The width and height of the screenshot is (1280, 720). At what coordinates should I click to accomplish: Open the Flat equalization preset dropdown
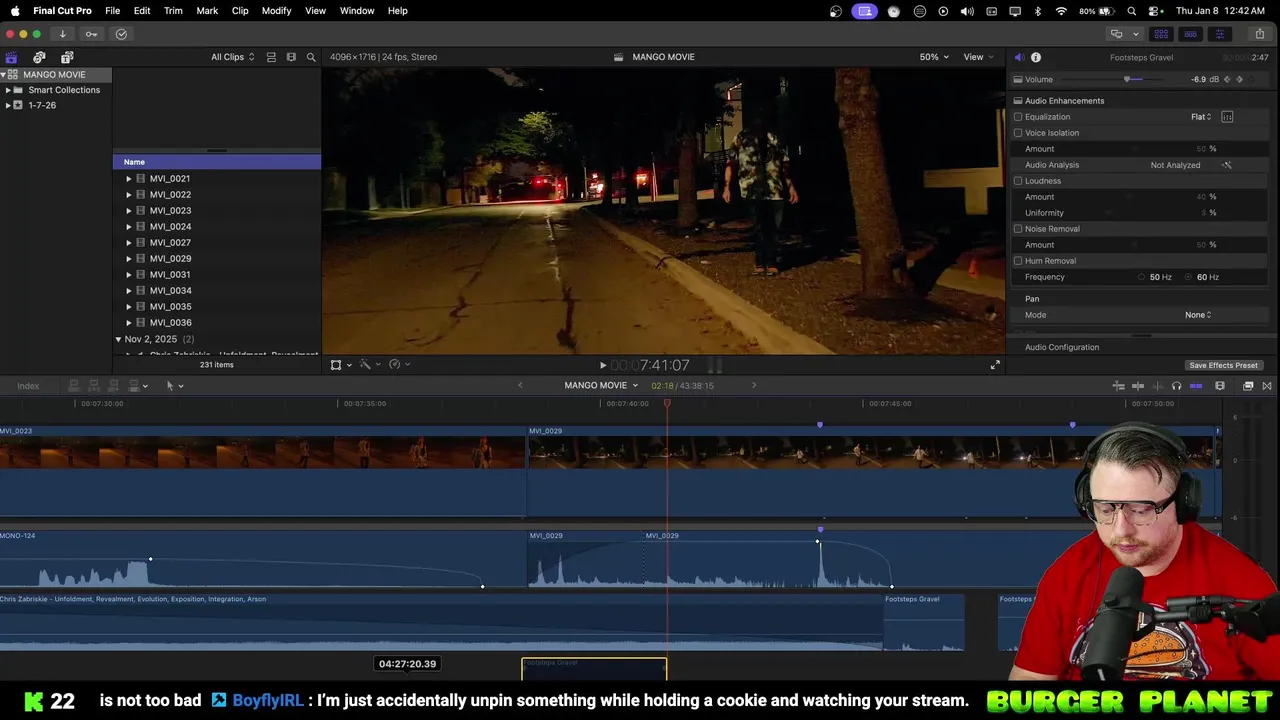[1201, 117]
